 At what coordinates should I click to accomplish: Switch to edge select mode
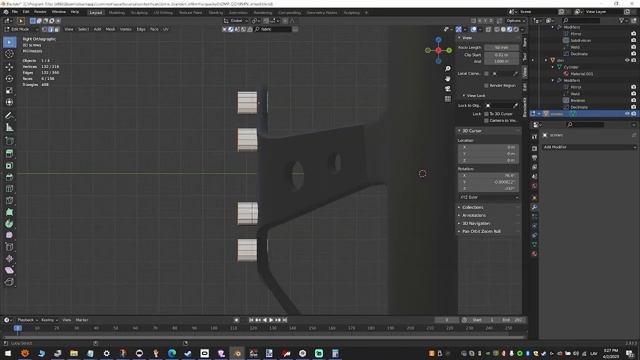click(51, 29)
